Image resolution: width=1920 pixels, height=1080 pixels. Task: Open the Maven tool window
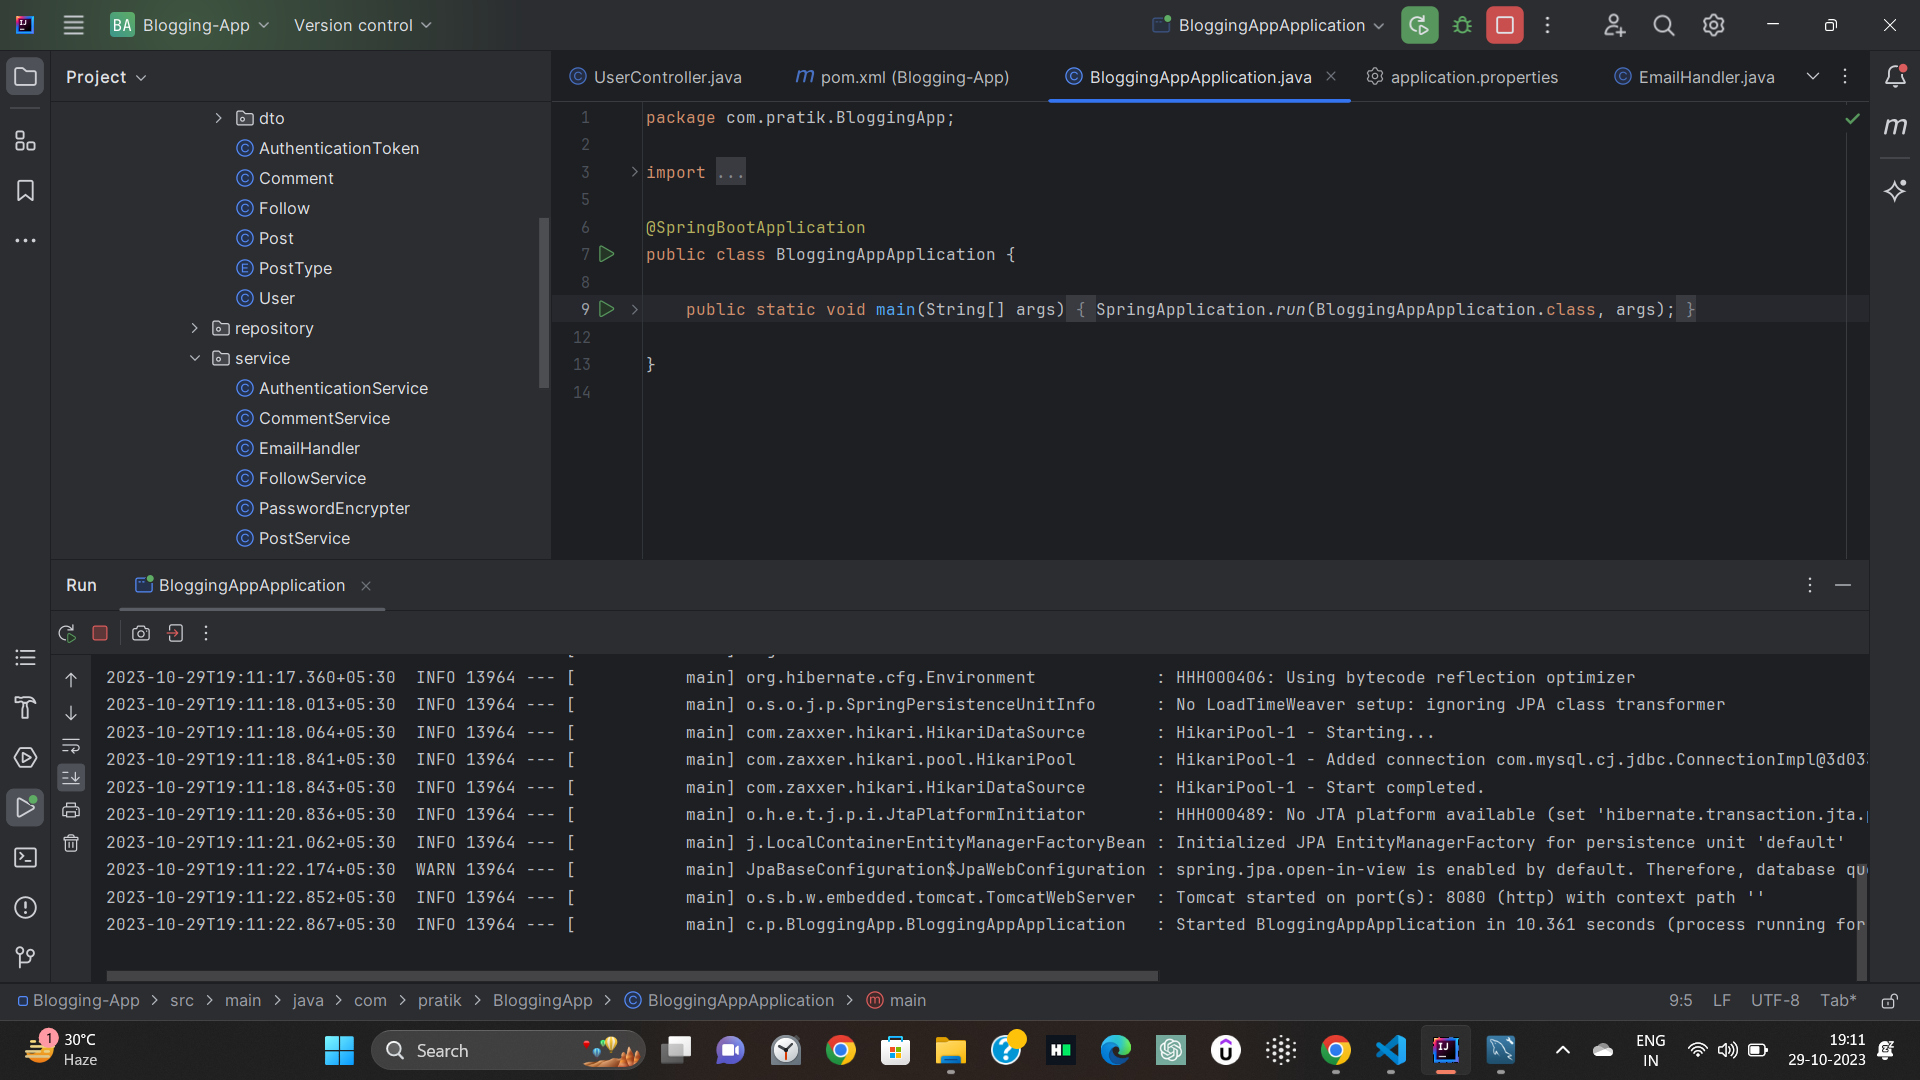coord(1895,126)
